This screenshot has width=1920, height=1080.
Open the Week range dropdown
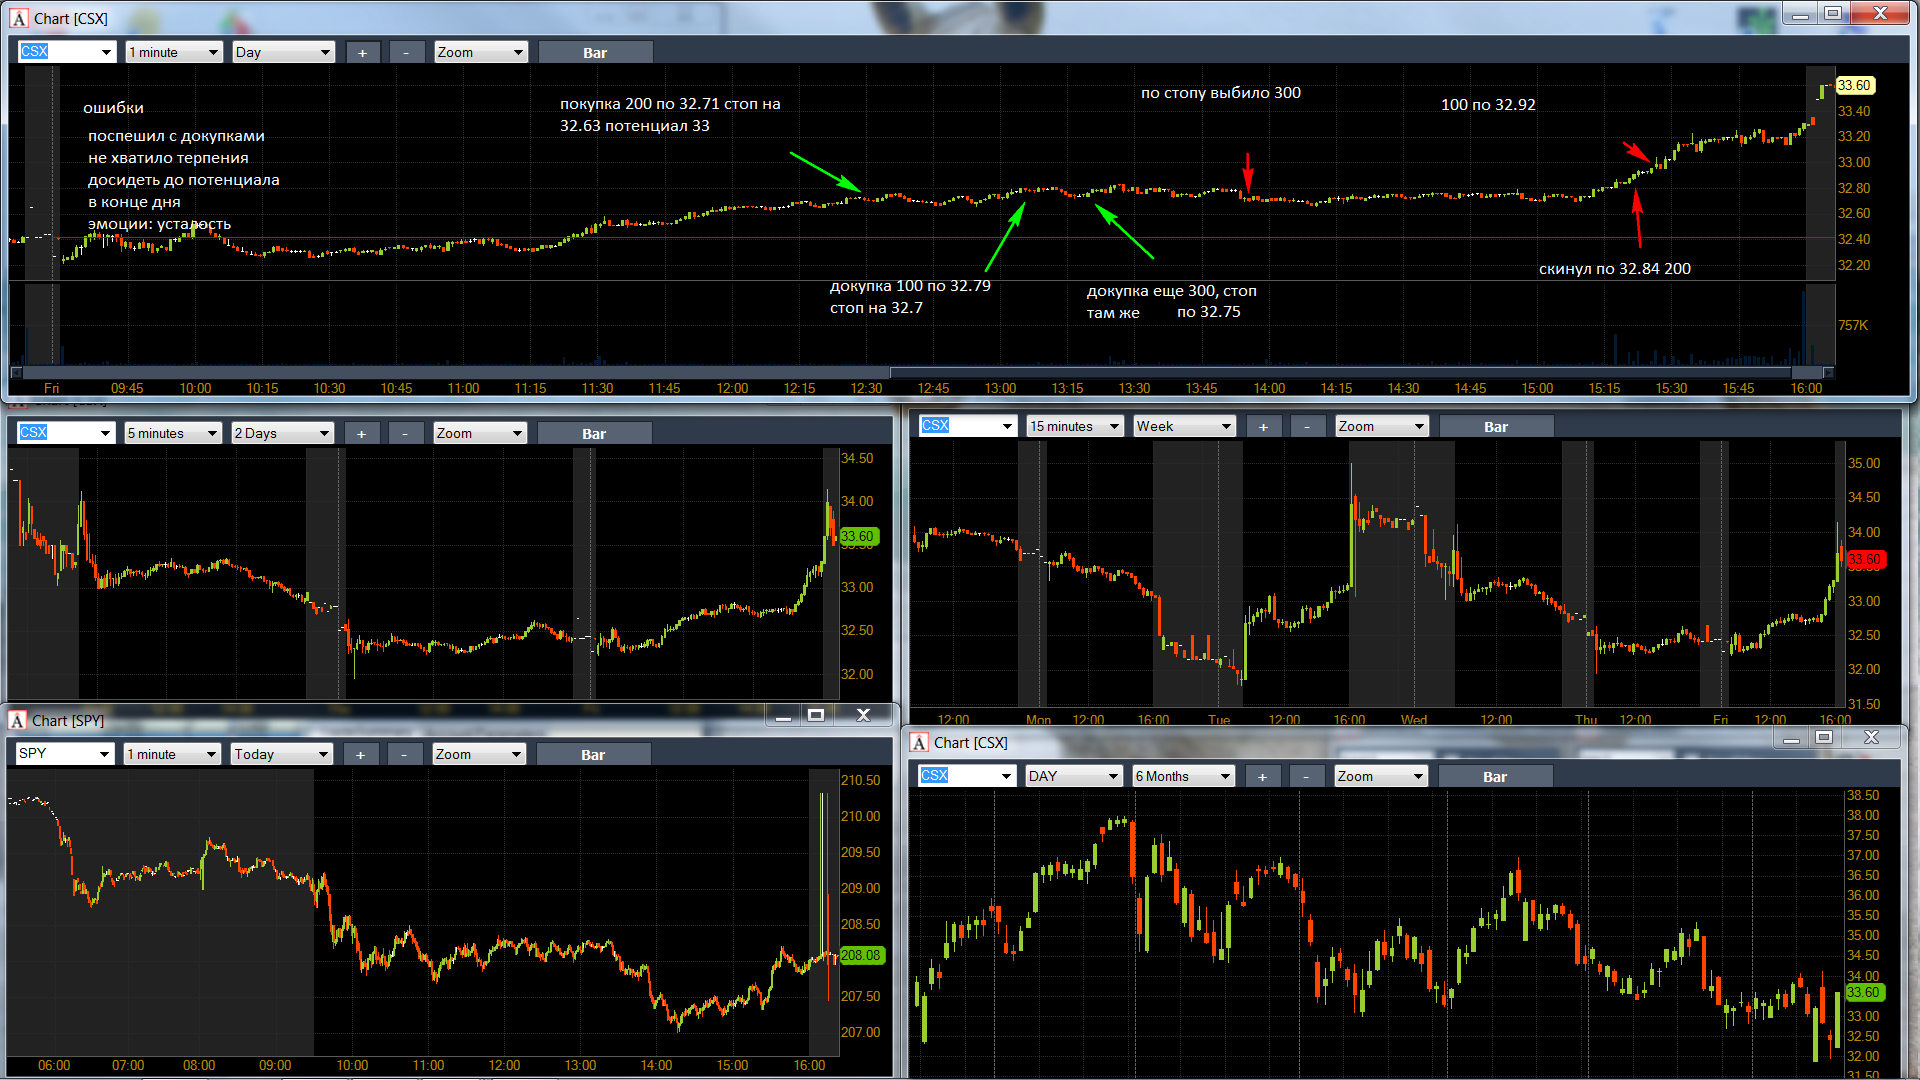(x=1184, y=427)
